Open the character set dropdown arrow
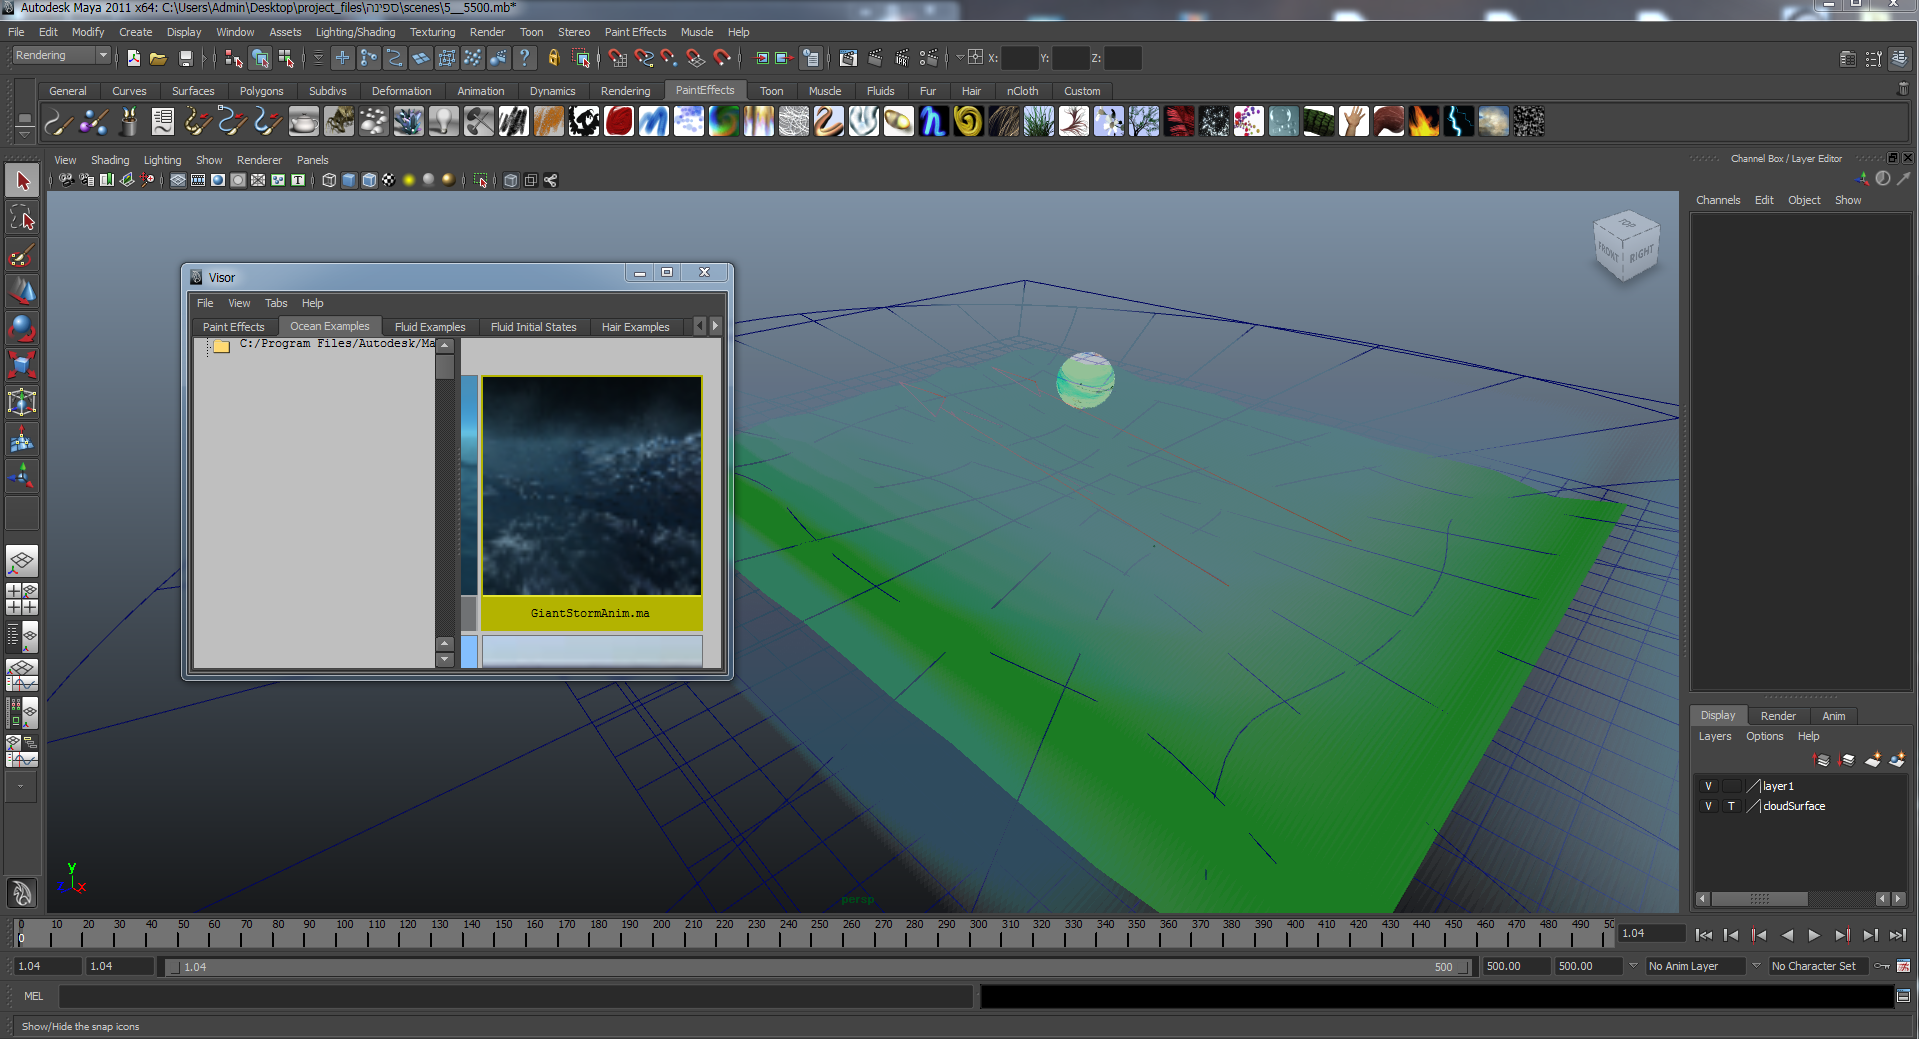Image resolution: width=1919 pixels, height=1039 pixels. tap(1756, 966)
